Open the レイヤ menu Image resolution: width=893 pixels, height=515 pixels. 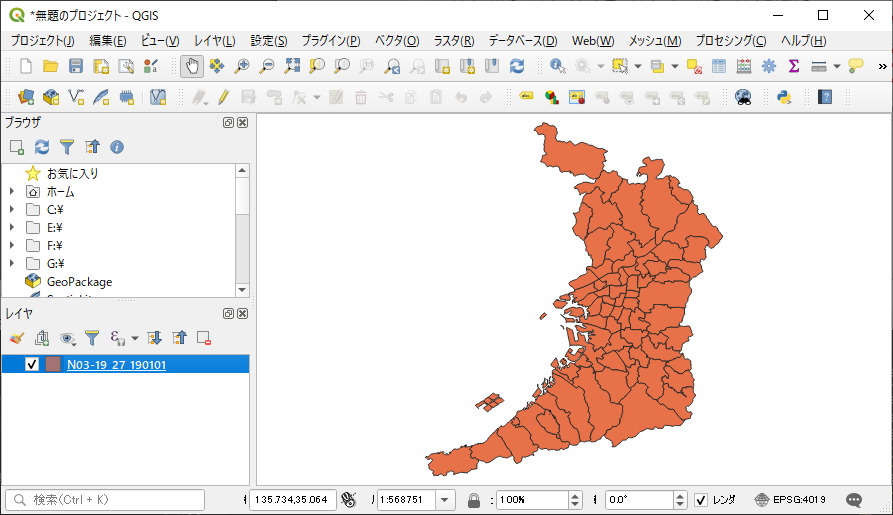[x=214, y=41]
